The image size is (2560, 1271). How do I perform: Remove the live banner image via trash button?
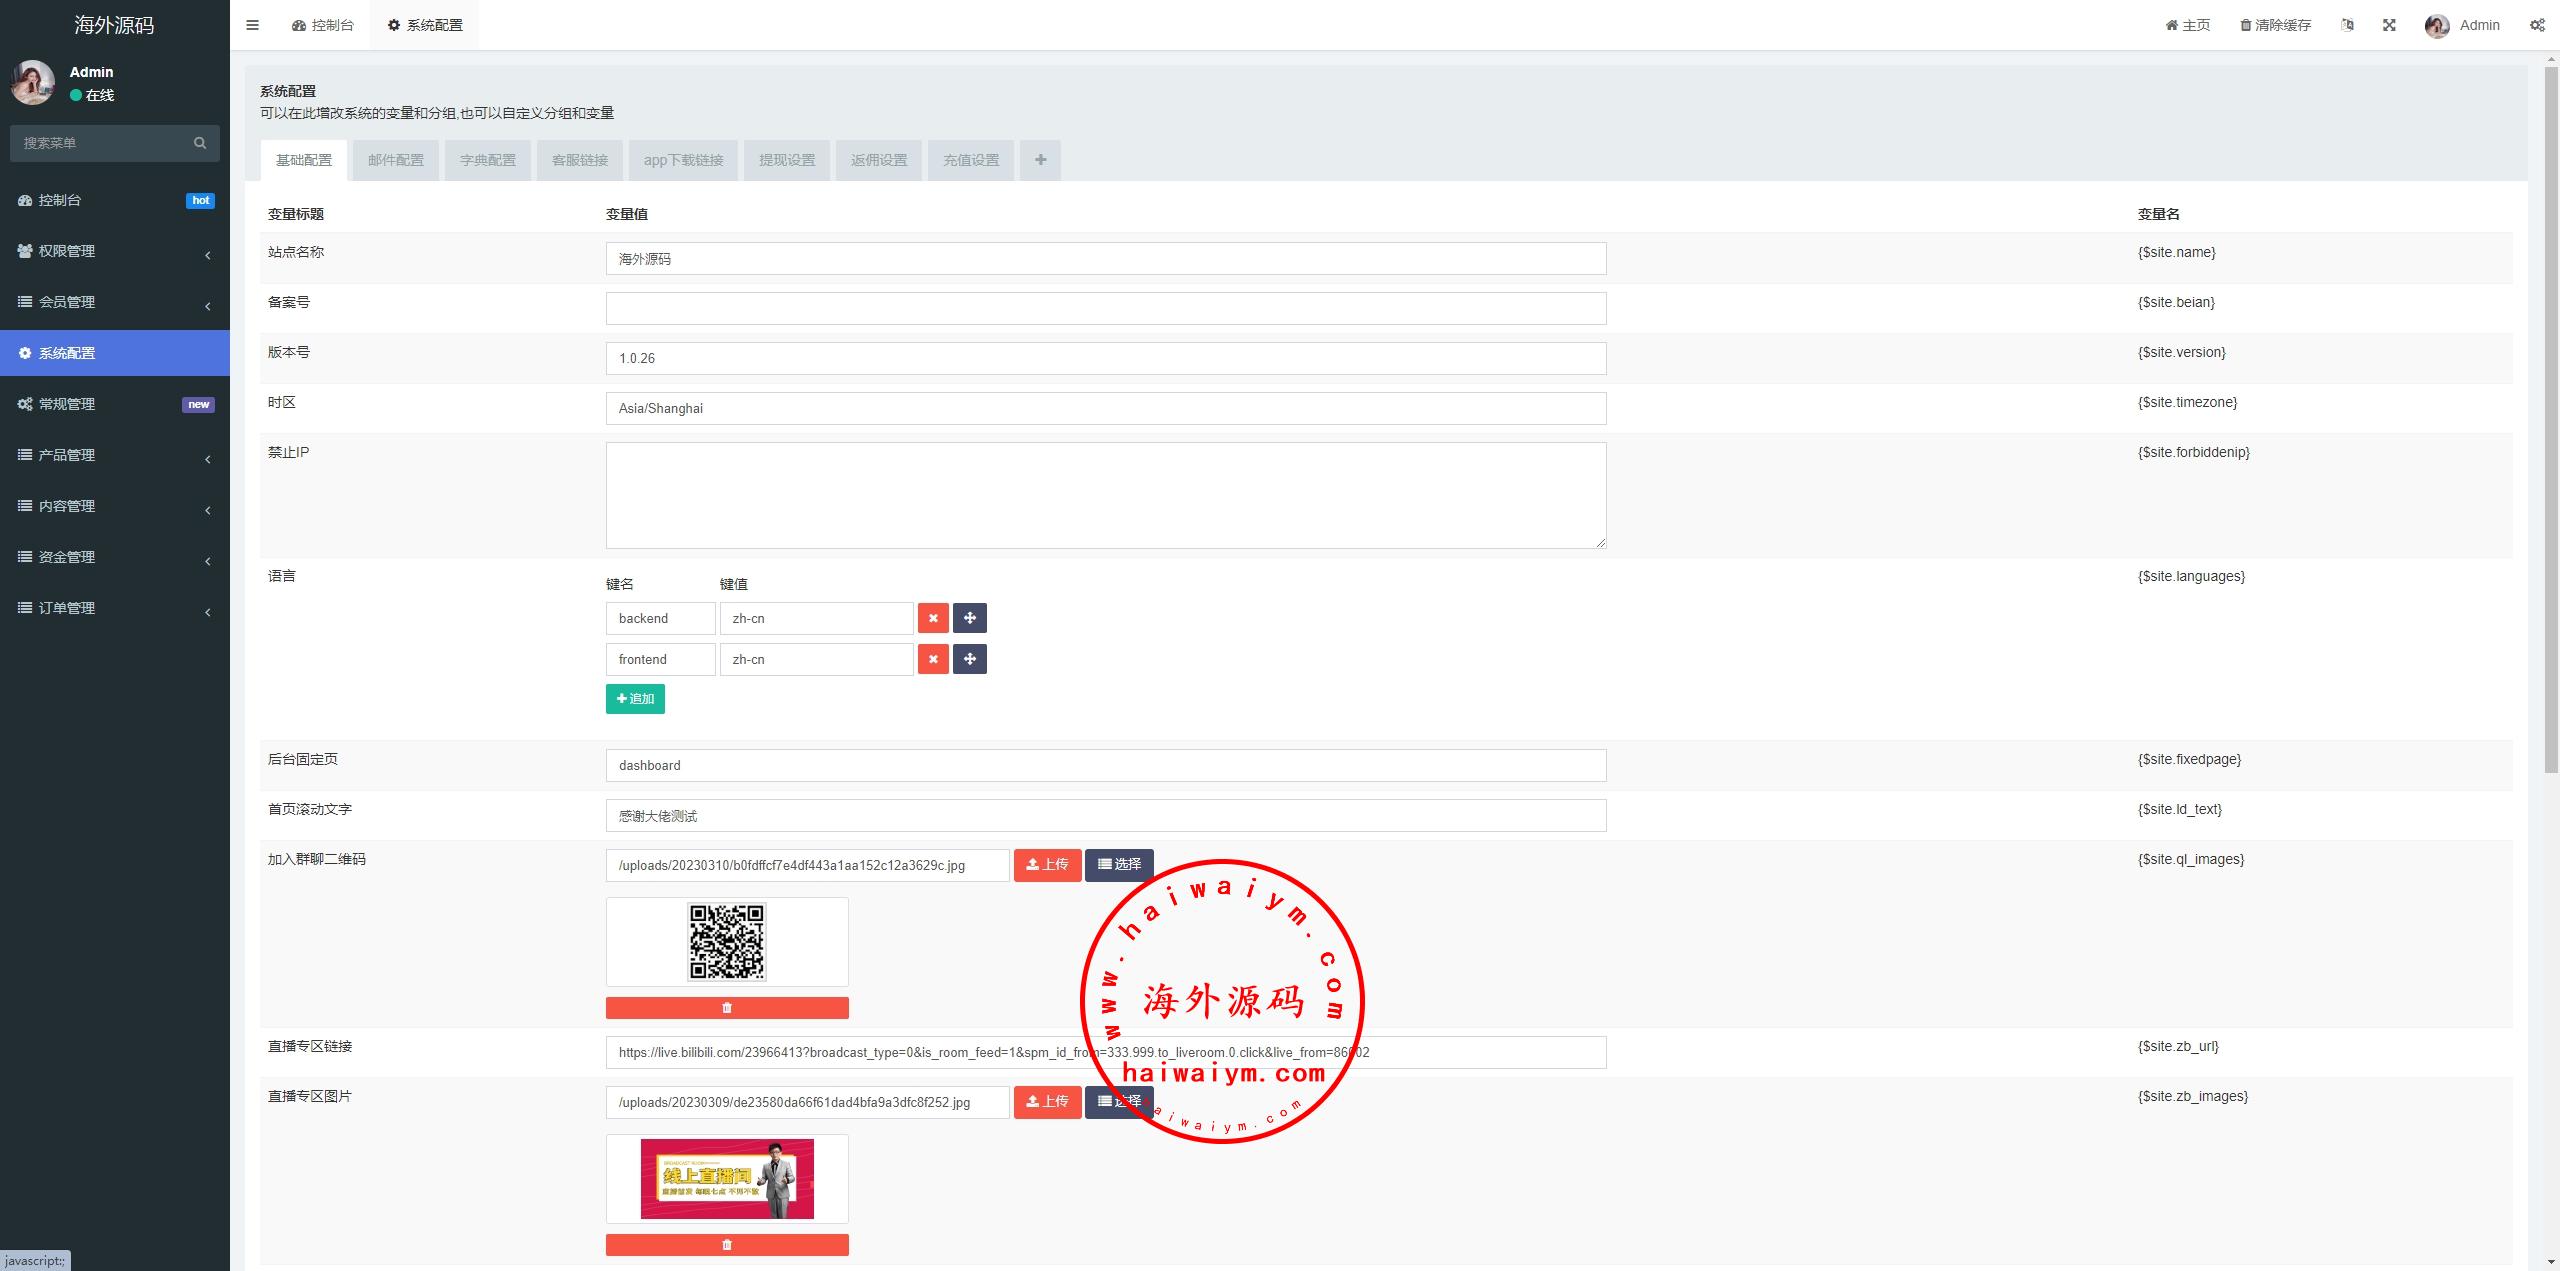(727, 1245)
